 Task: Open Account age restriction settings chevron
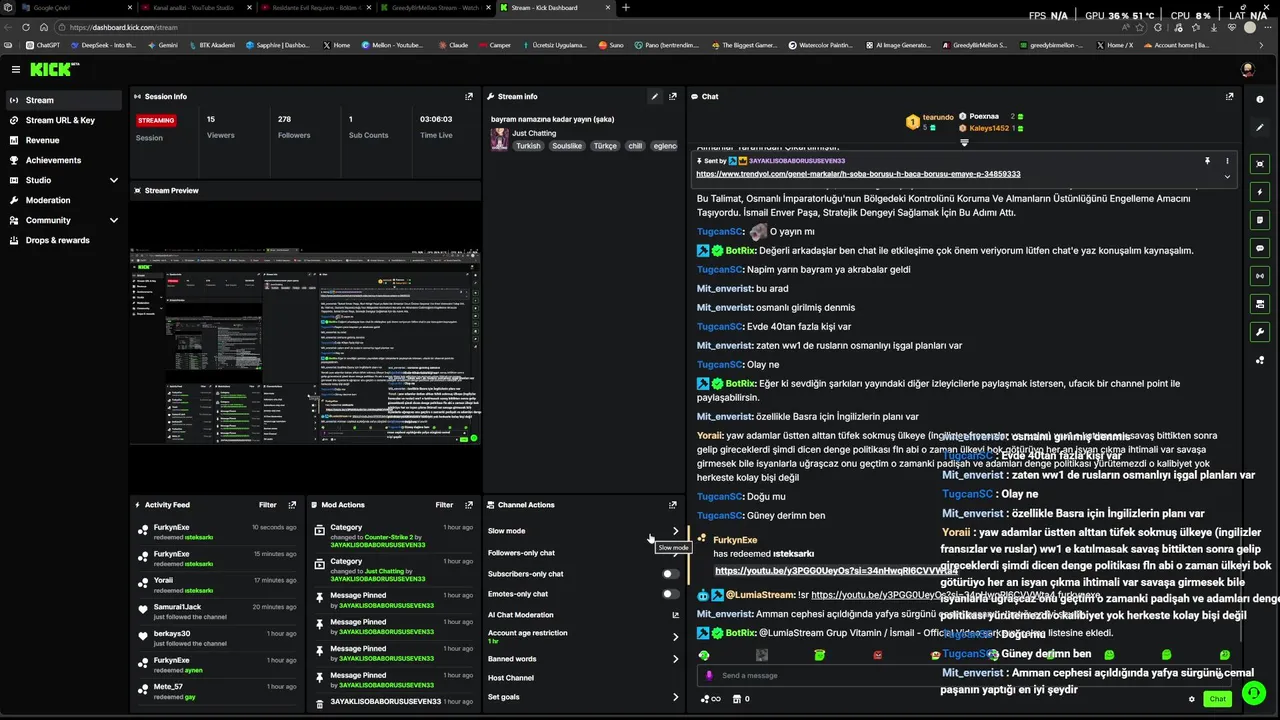(675, 636)
